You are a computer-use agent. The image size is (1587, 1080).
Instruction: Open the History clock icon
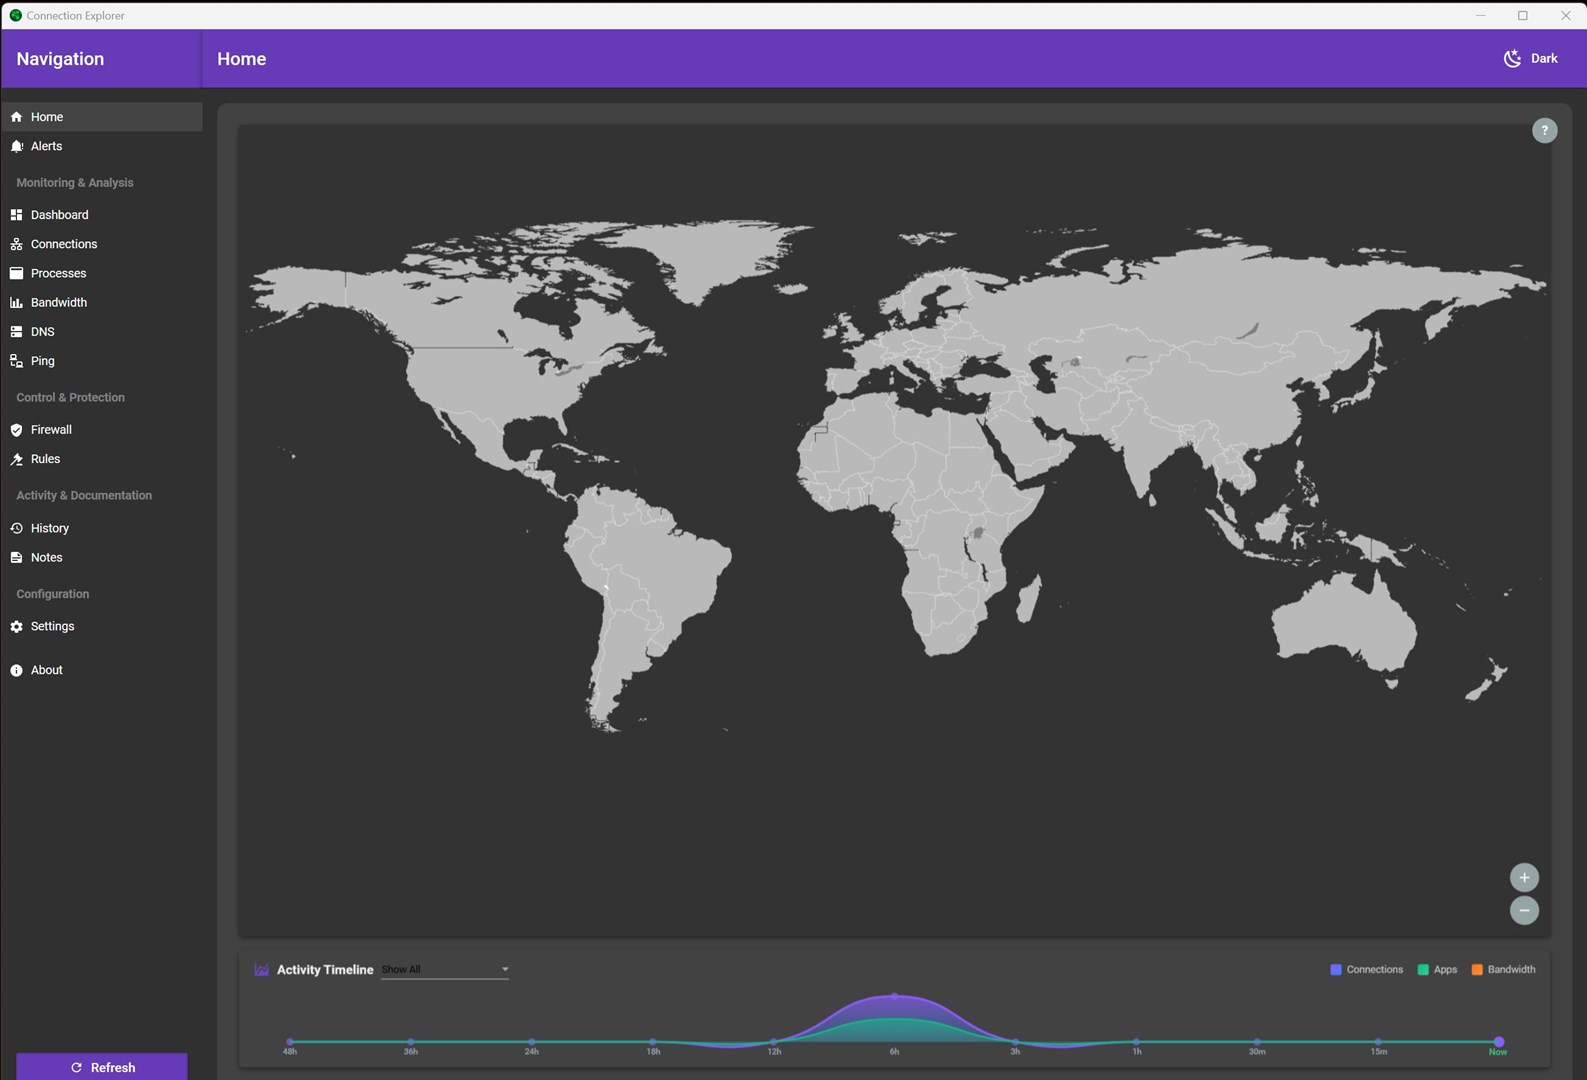coord(16,528)
